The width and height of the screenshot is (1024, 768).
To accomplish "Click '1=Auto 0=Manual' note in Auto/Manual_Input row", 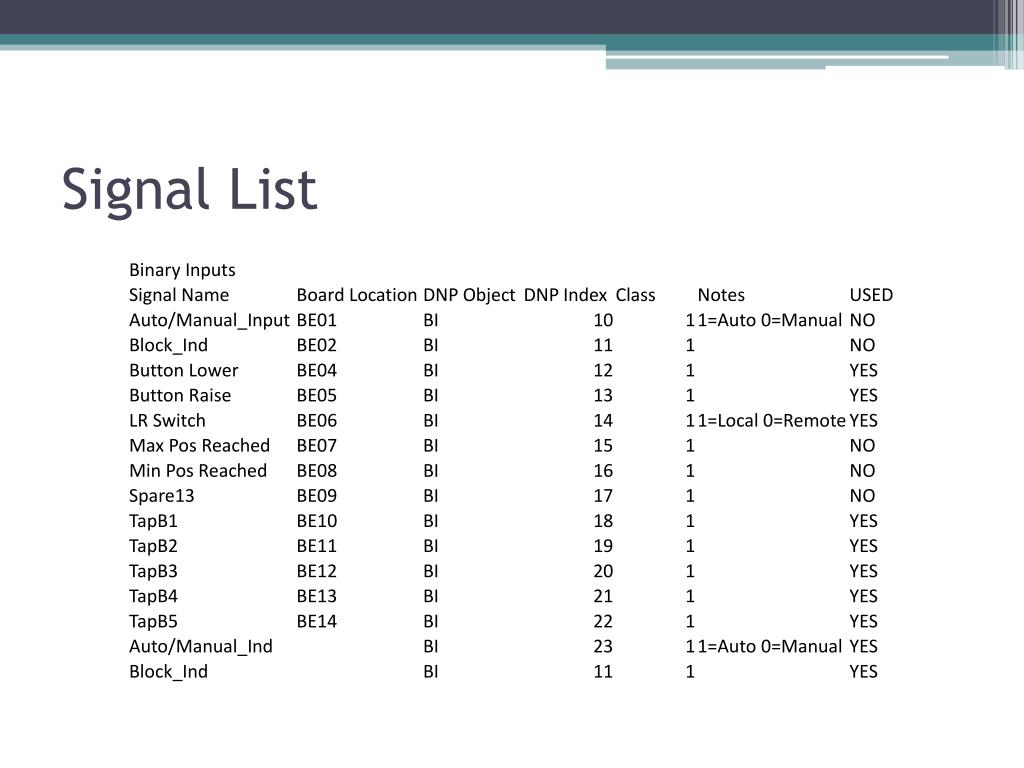I will click(769, 321).
